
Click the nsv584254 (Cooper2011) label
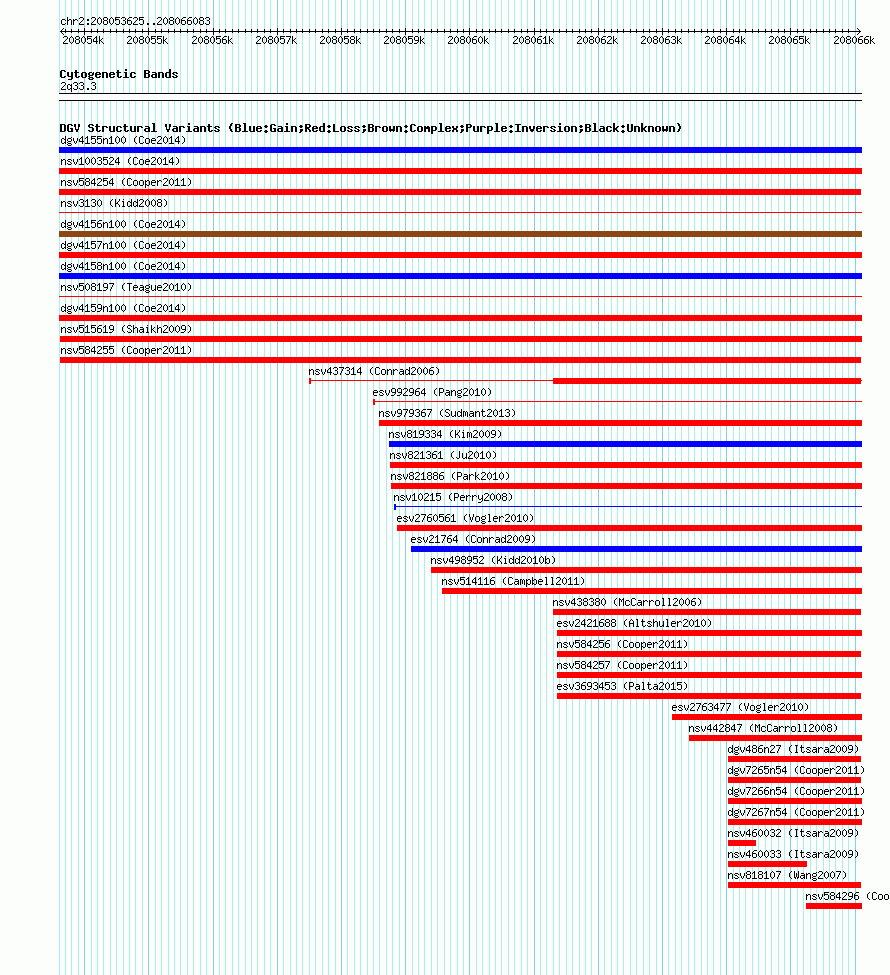[x=126, y=183]
